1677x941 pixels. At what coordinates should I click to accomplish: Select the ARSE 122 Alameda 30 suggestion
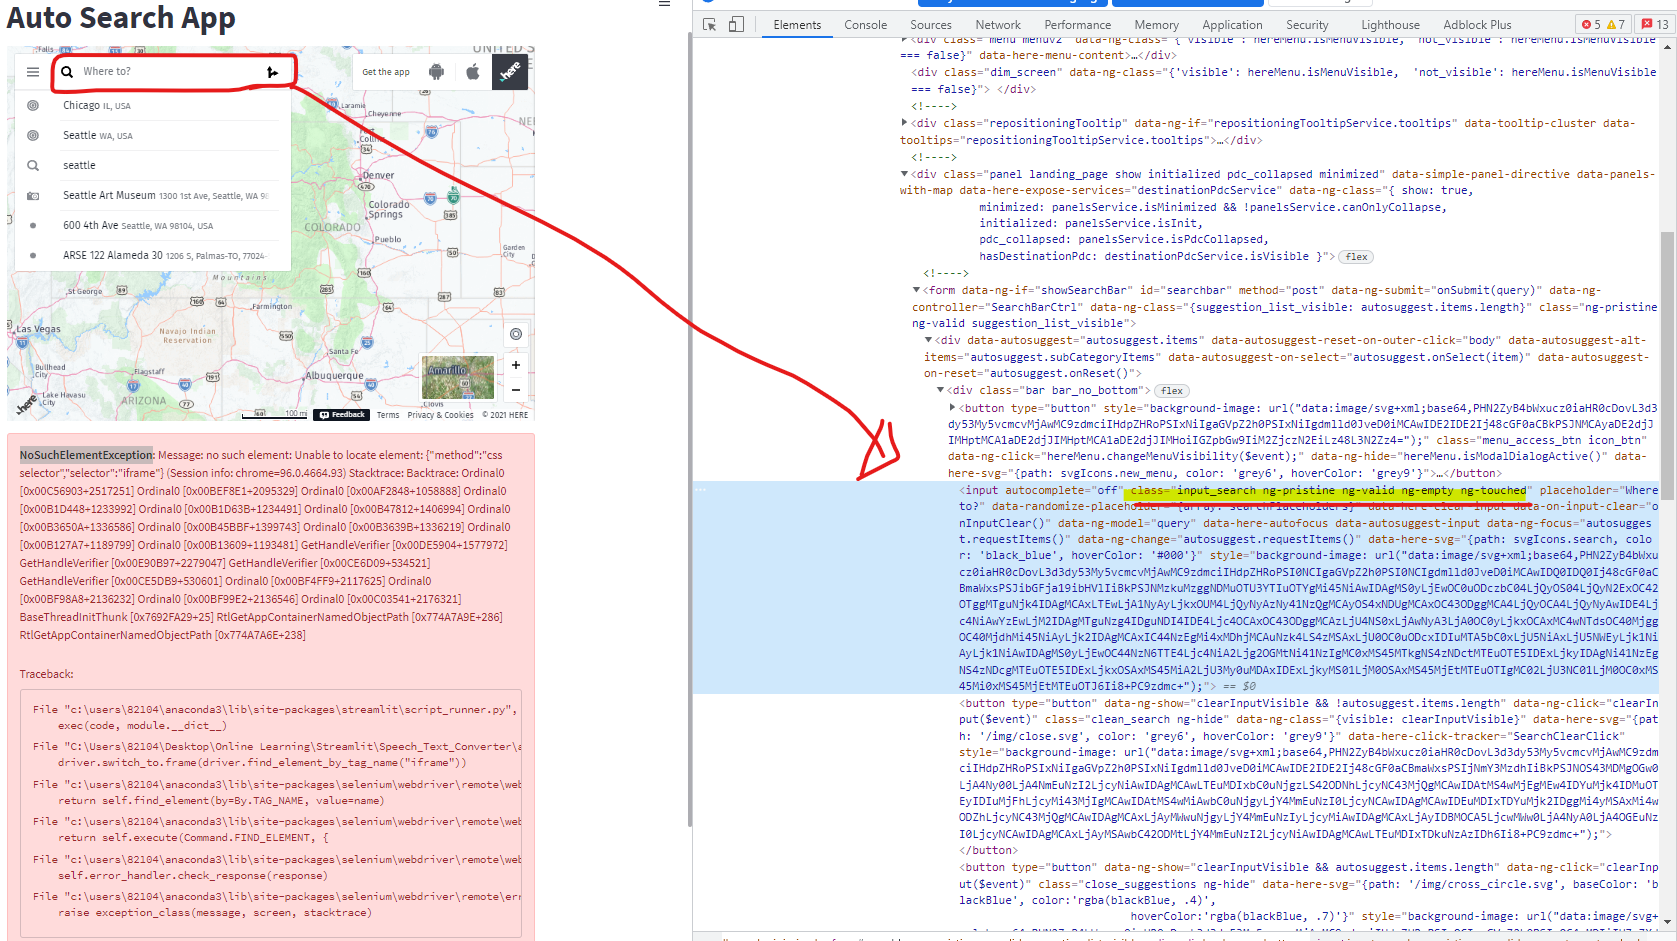pos(153,255)
